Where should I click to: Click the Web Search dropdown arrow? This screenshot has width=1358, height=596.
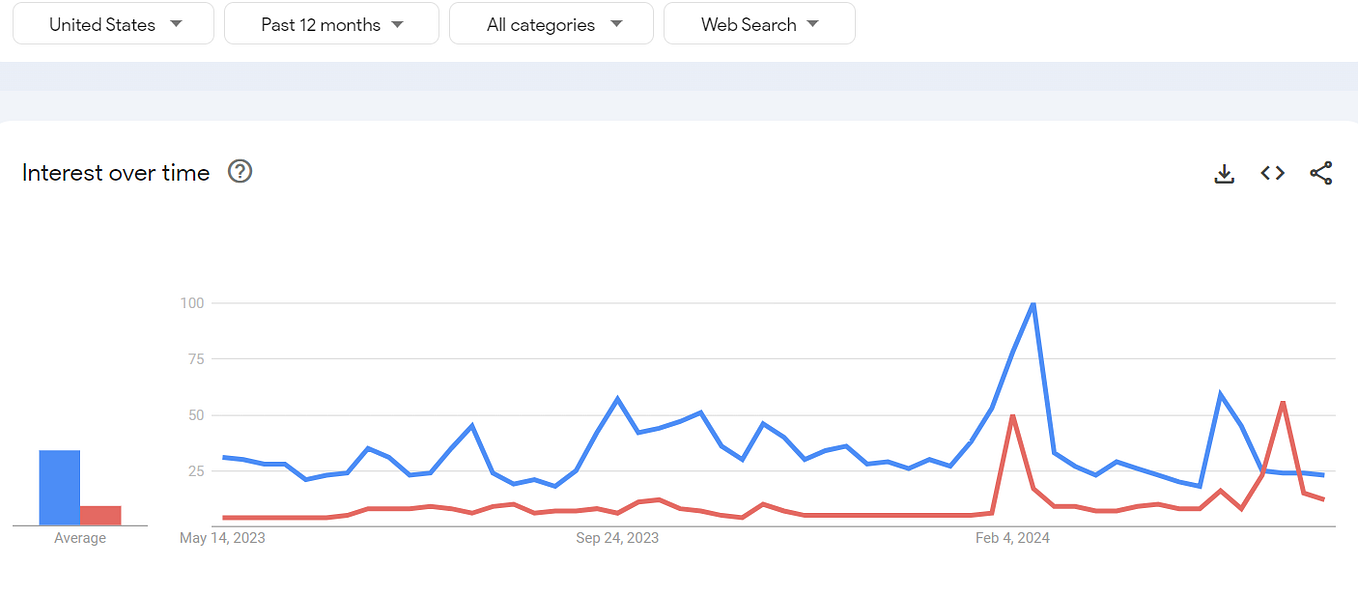pyautogui.click(x=812, y=24)
